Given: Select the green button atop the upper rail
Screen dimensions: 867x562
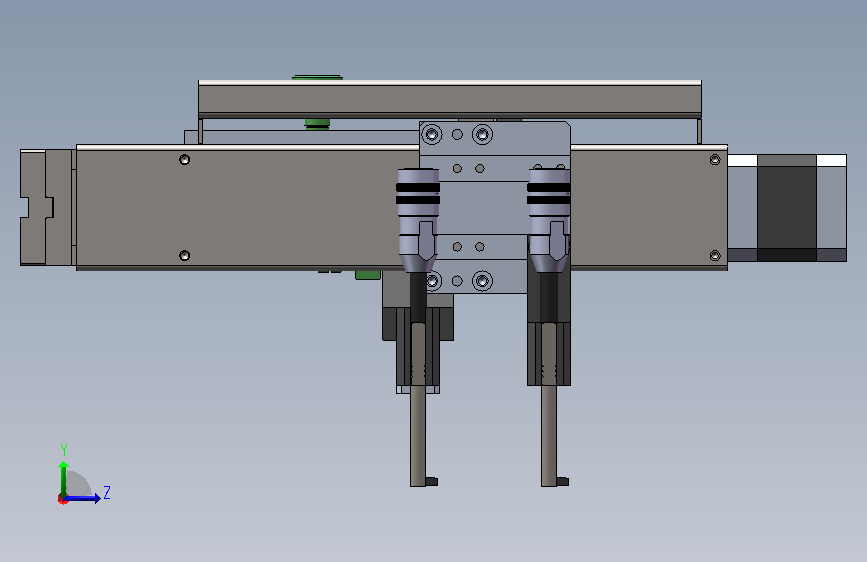Looking at the screenshot, I should [x=317, y=77].
